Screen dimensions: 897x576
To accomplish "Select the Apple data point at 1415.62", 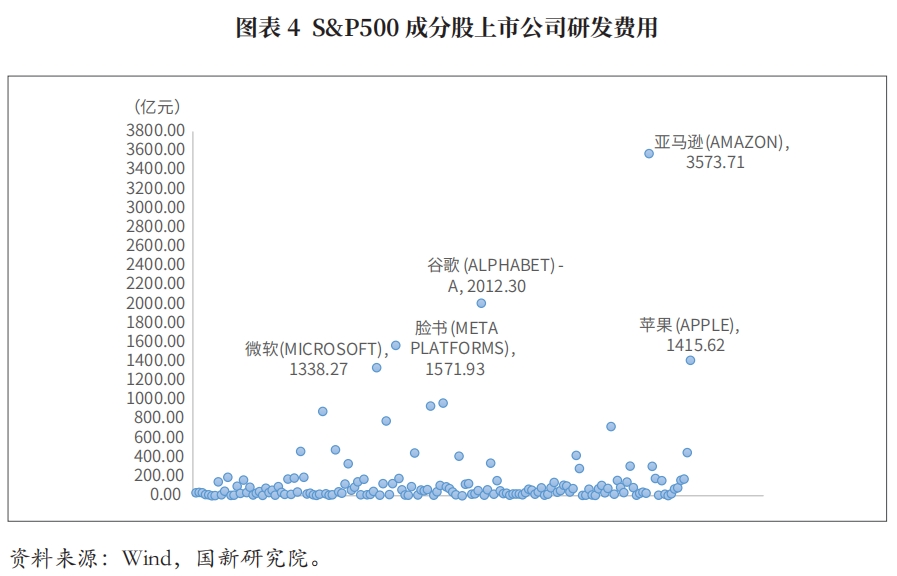I will pyautogui.click(x=690, y=360).
